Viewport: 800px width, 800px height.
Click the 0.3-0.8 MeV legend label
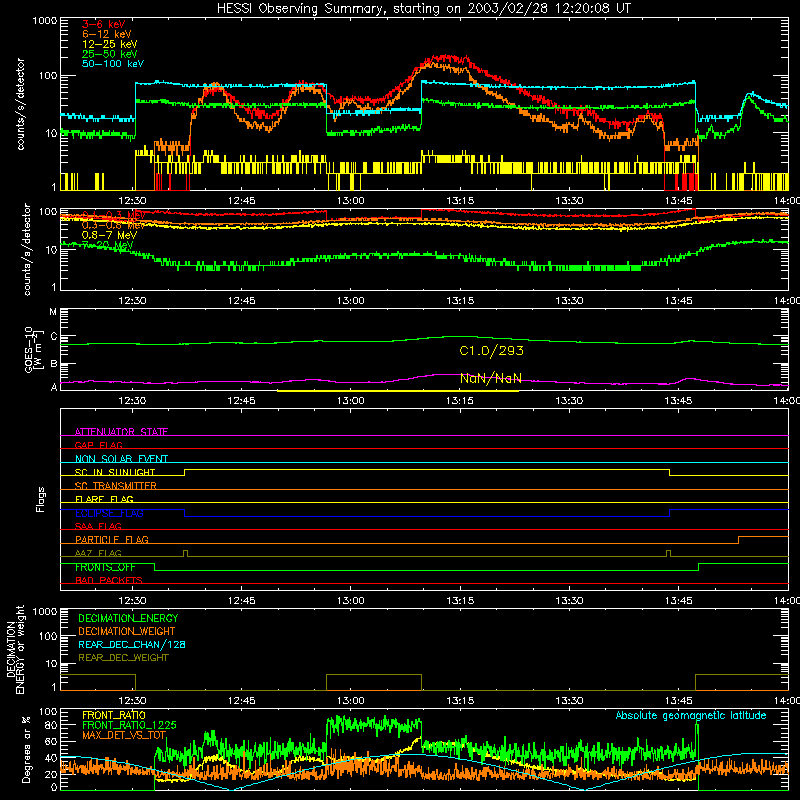(x=113, y=225)
